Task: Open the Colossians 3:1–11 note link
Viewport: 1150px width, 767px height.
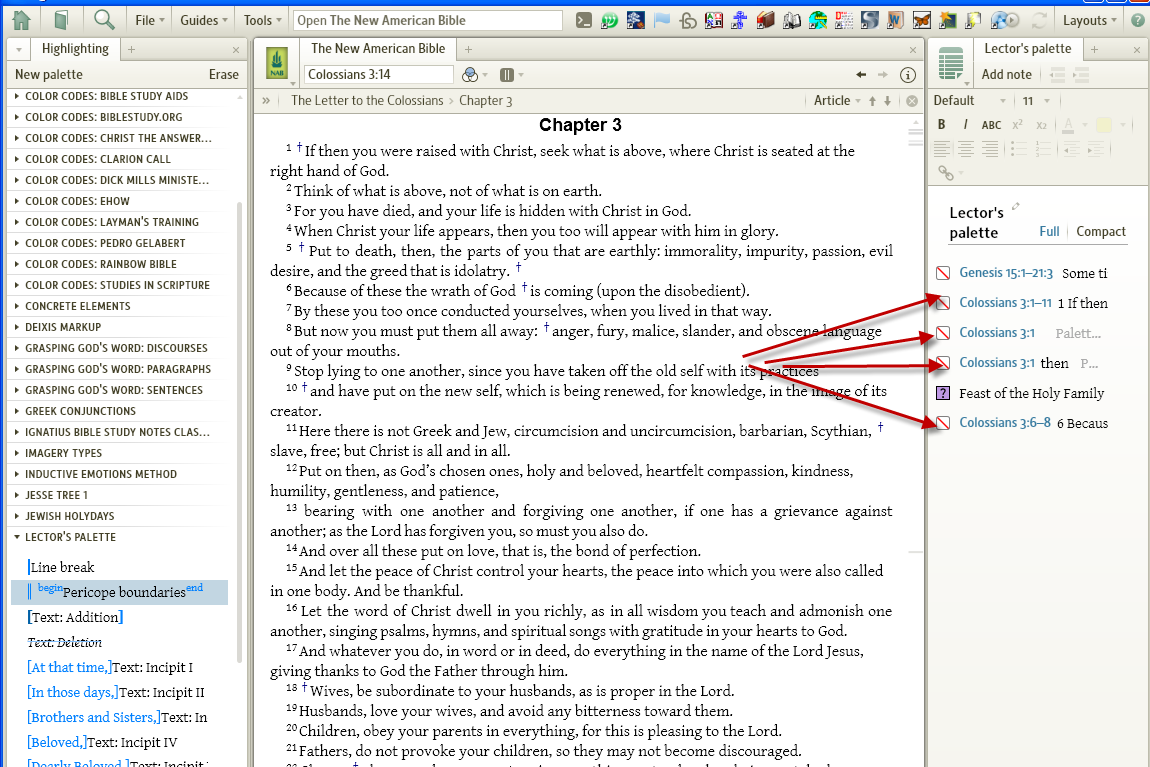Action: [x=1006, y=303]
